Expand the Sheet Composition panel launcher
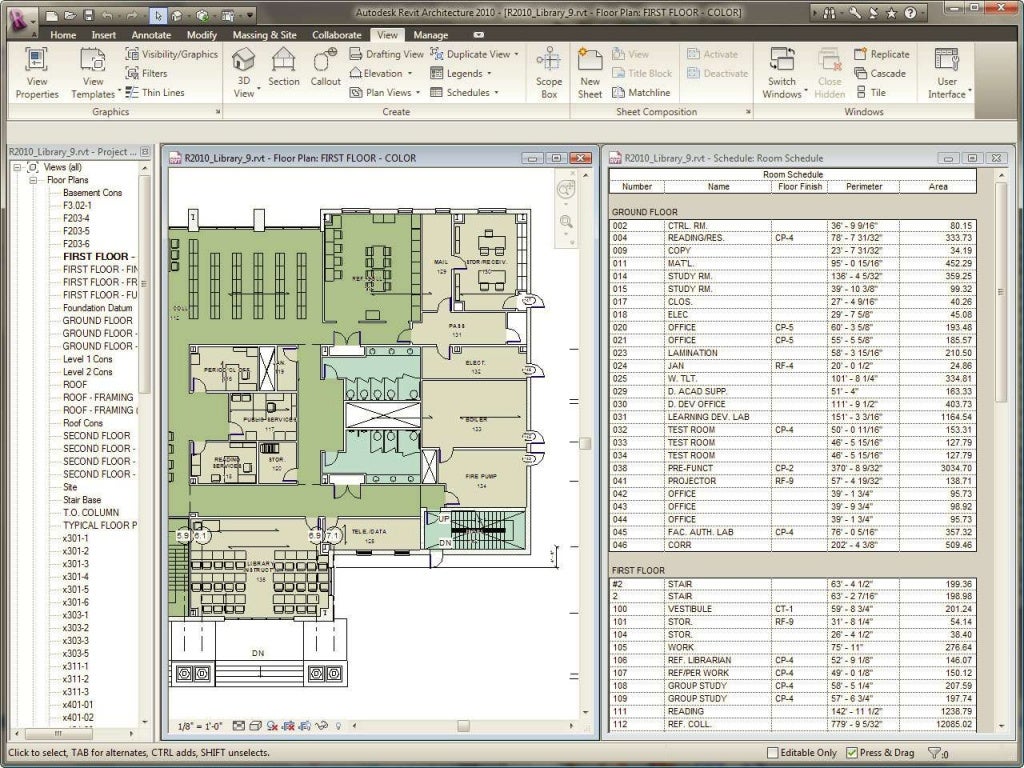Image resolution: width=1024 pixels, height=768 pixels. click(x=748, y=112)
